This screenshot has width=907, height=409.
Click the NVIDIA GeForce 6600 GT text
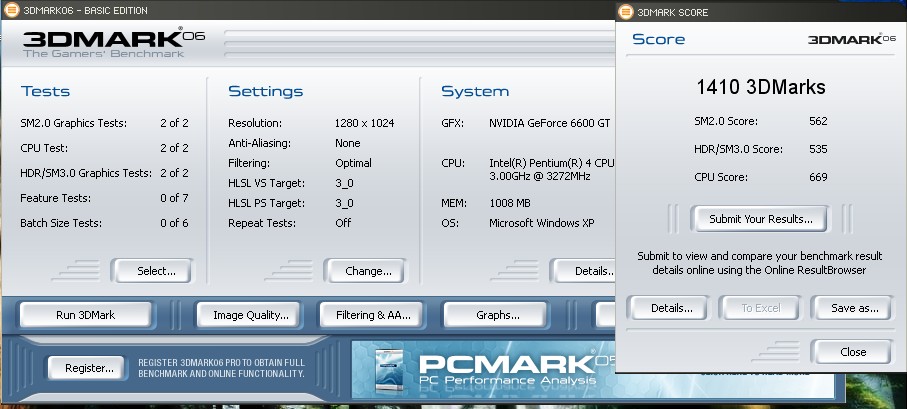(550, 123)
